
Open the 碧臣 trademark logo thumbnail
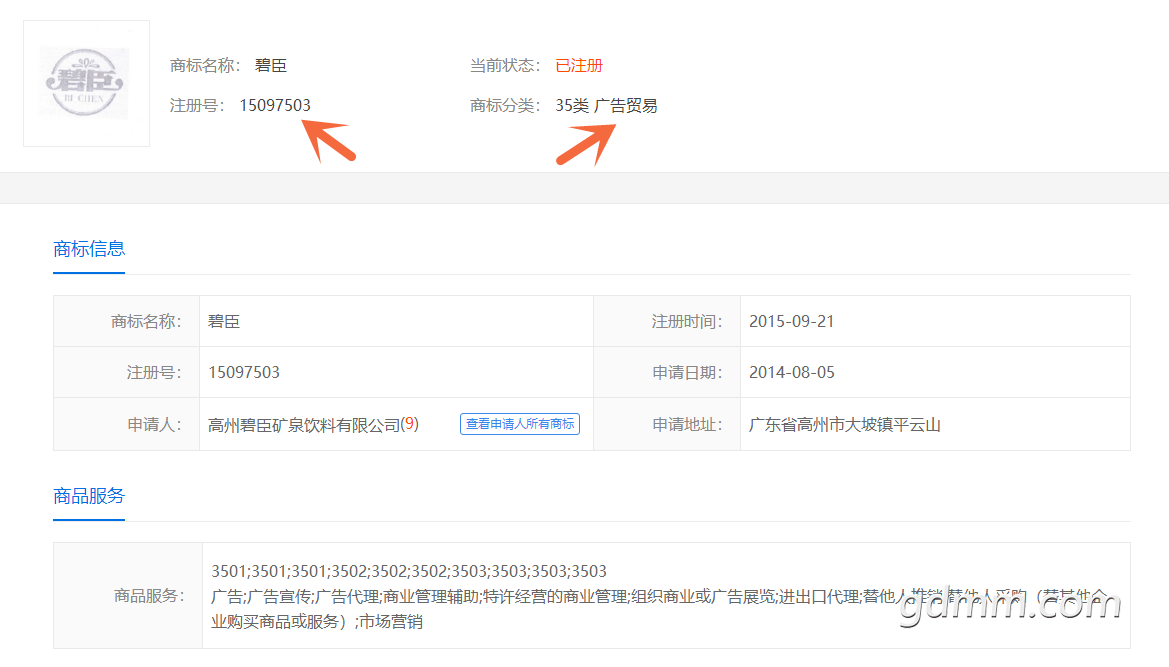click(x=86, y=83)
